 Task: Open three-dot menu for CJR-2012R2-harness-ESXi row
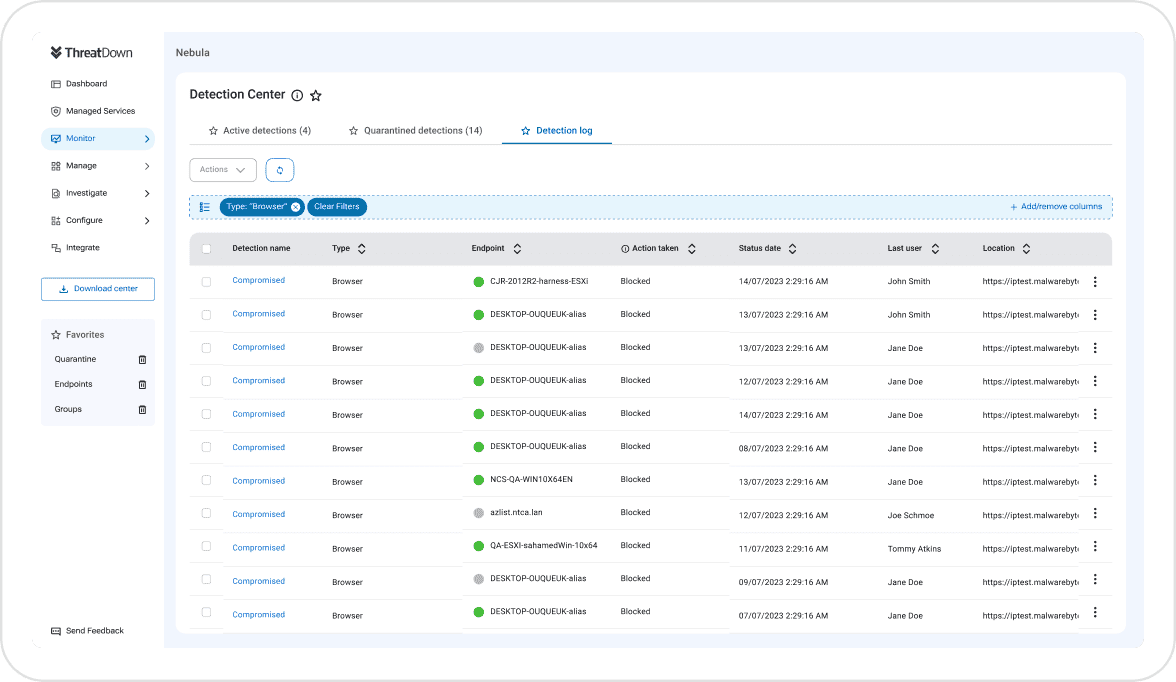tap(1095, 282)
